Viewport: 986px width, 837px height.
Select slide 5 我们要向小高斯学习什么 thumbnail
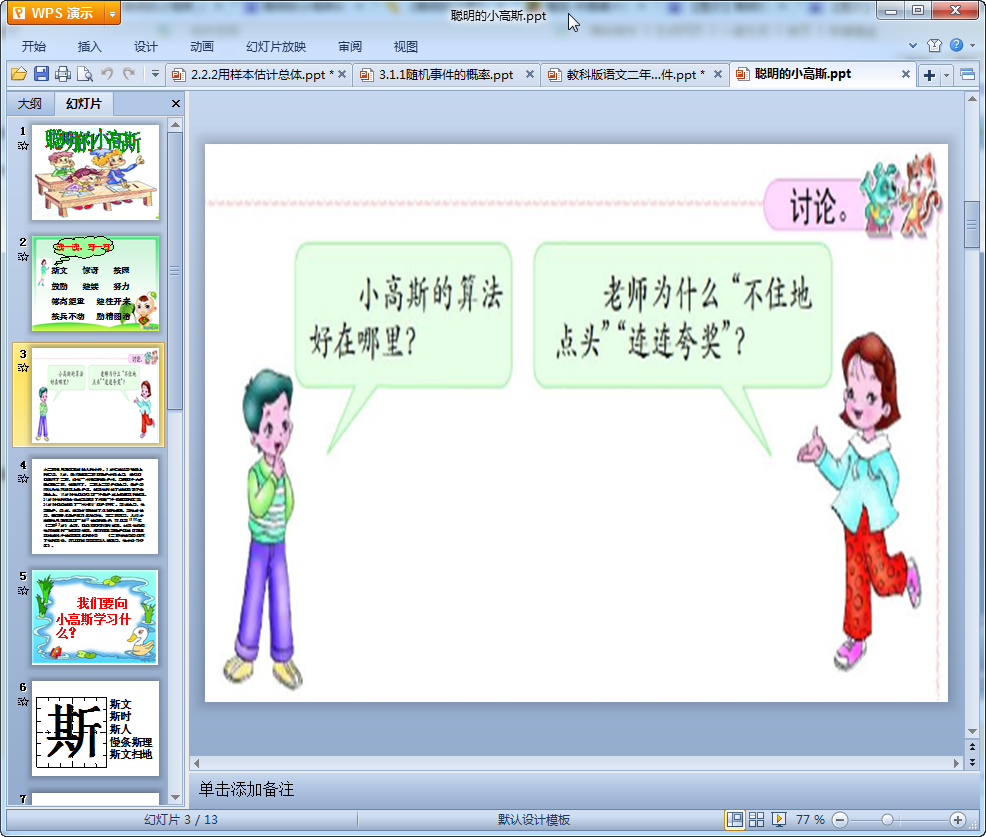[96, 617]
